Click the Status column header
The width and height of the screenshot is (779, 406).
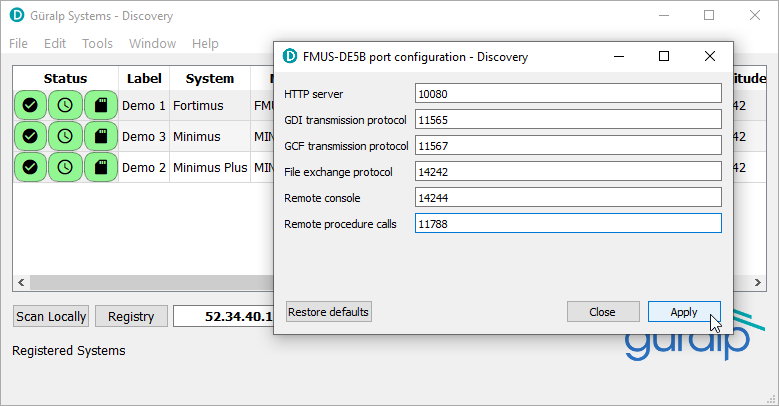tap(65, 79)
